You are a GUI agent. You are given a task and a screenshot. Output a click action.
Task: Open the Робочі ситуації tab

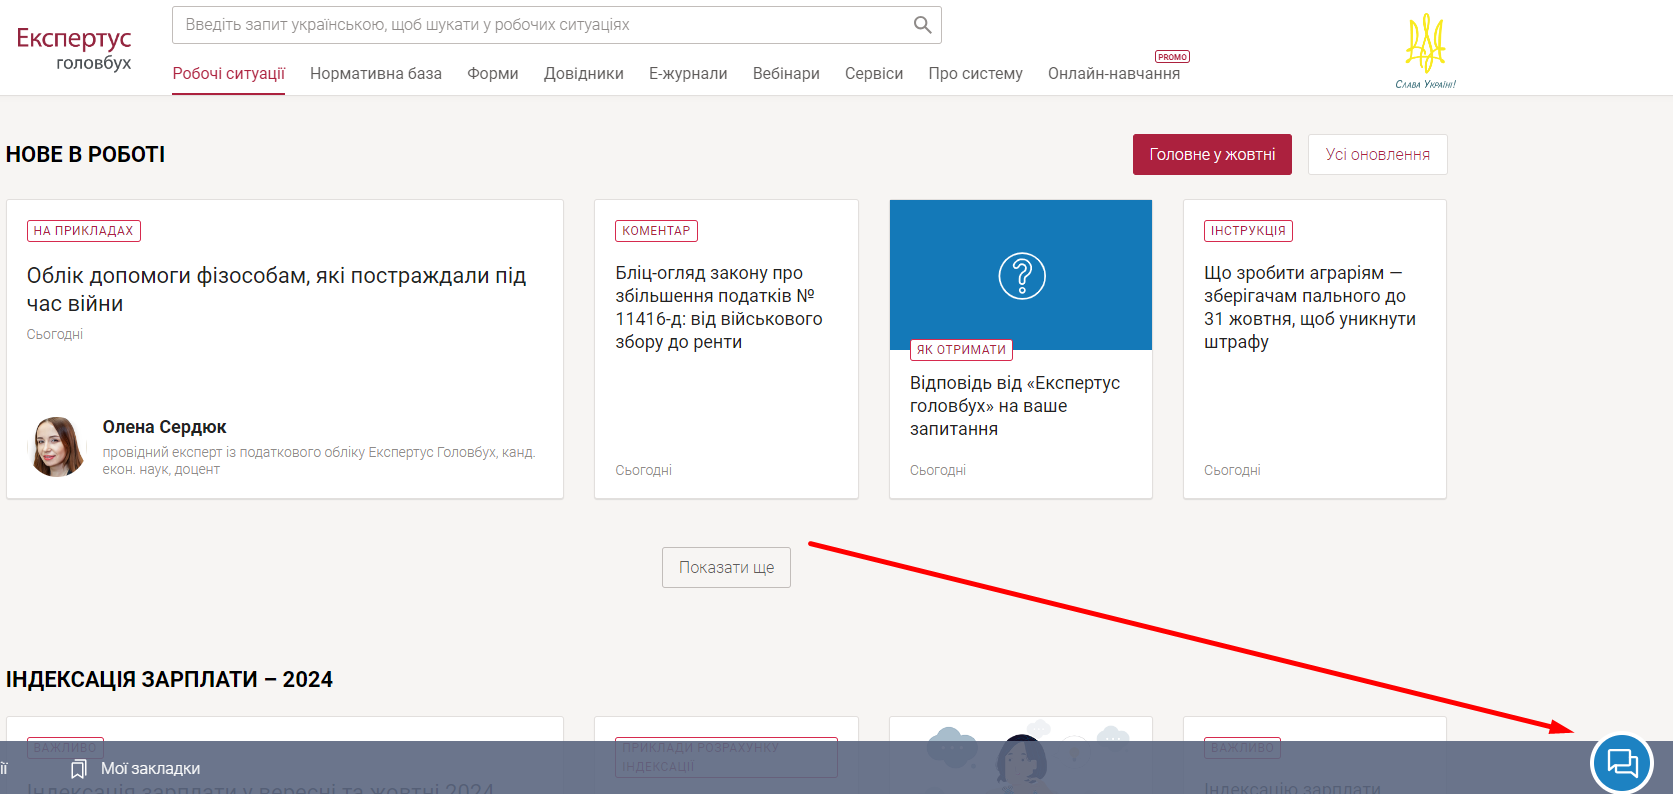(228, 74)
